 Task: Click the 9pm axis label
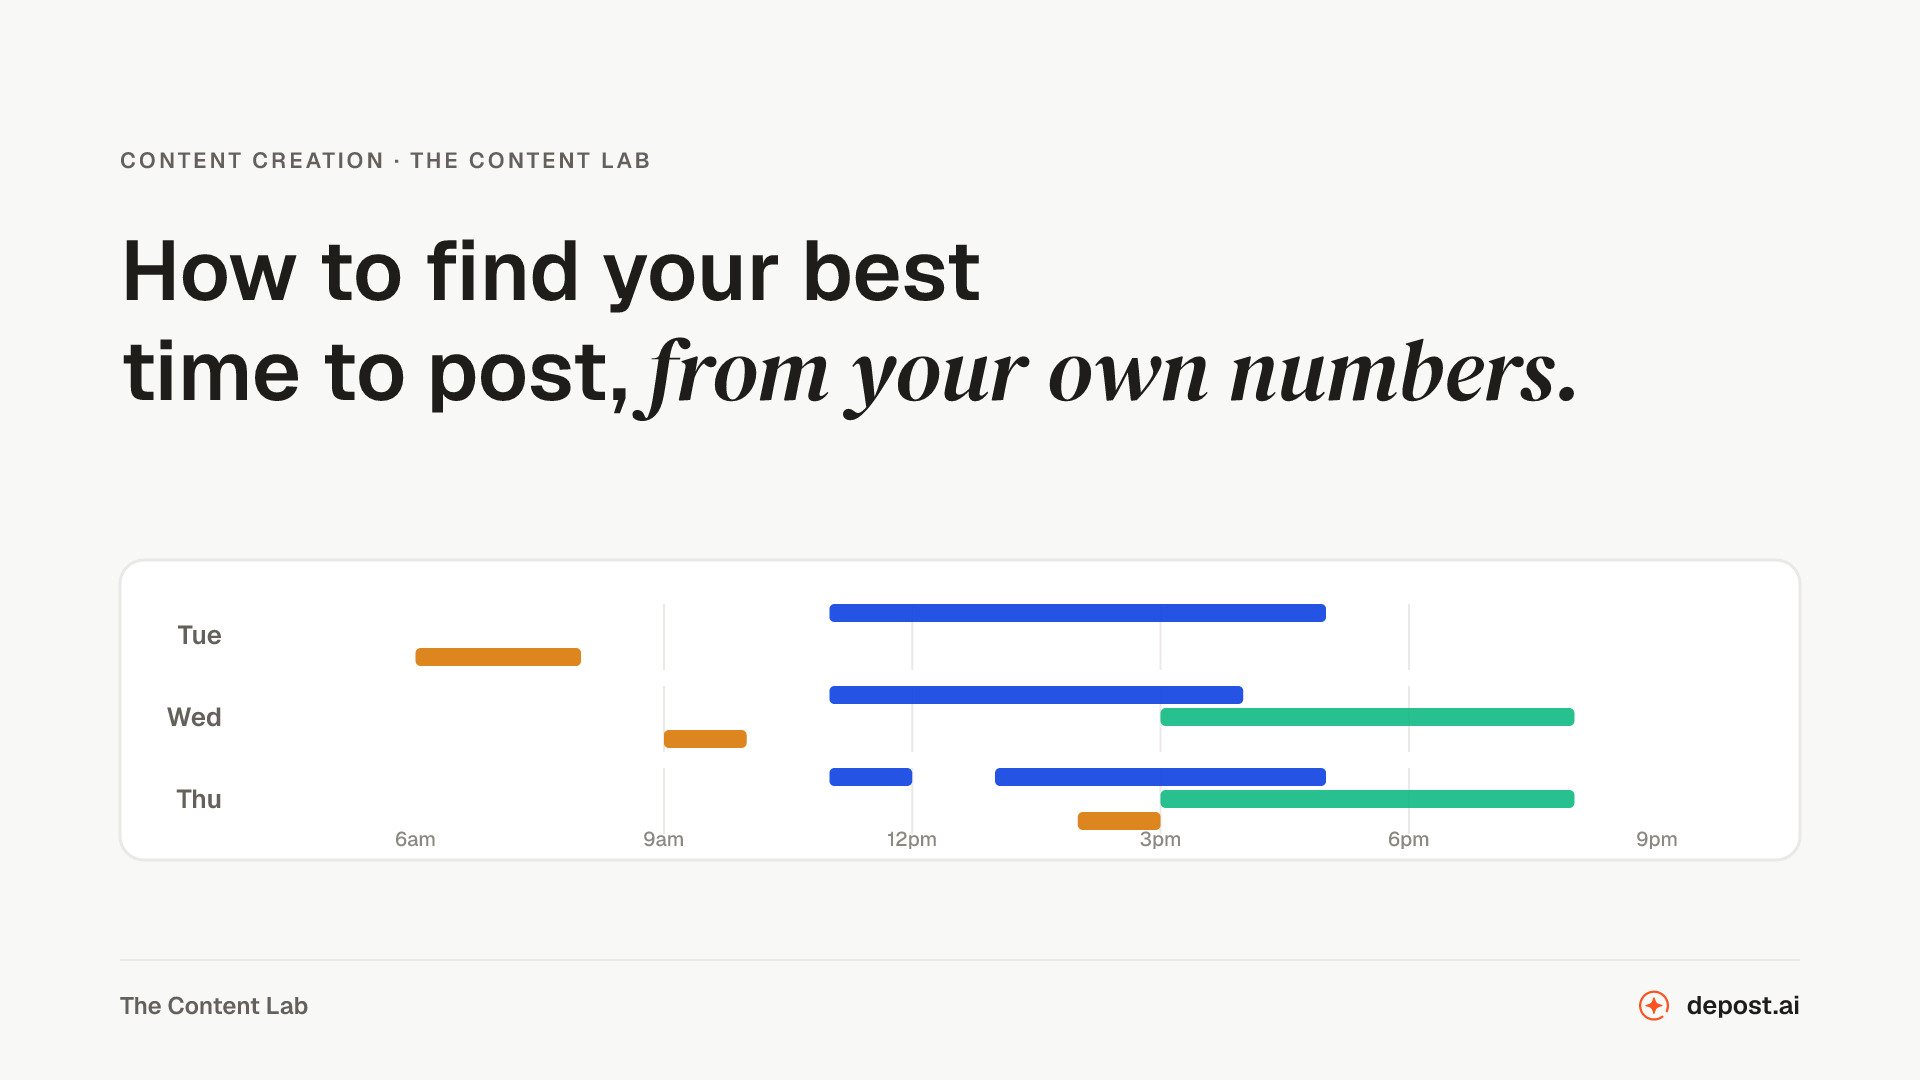click(x=1657, y=839)
